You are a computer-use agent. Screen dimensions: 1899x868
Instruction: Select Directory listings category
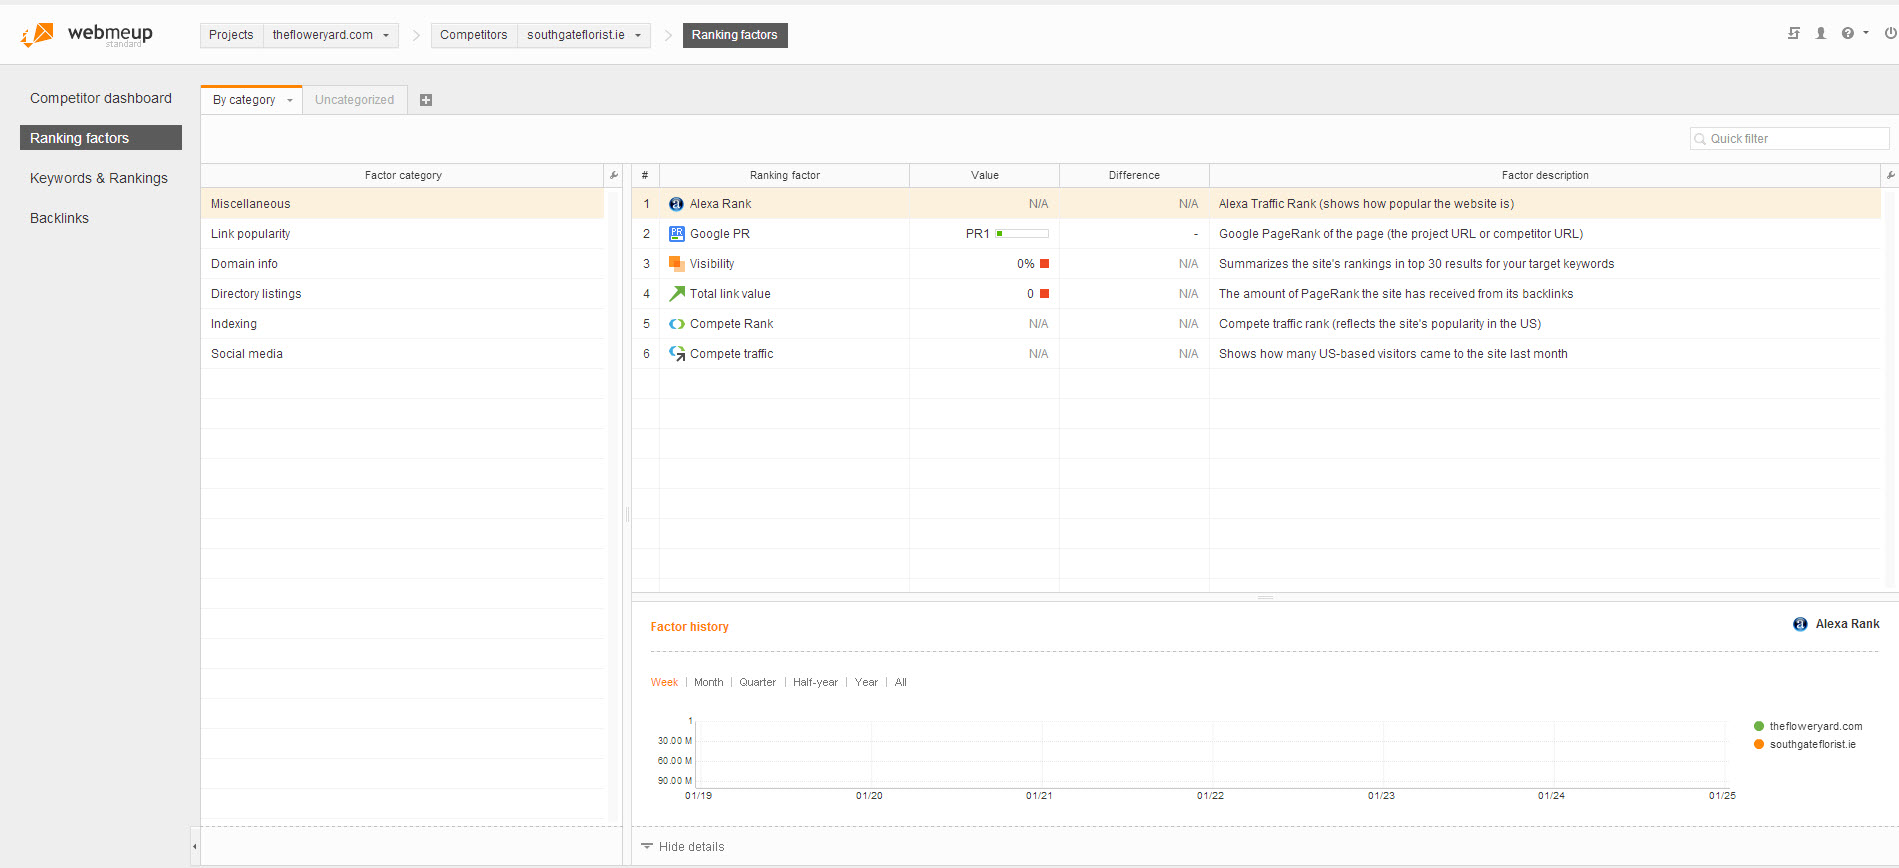tap(403, 294)
